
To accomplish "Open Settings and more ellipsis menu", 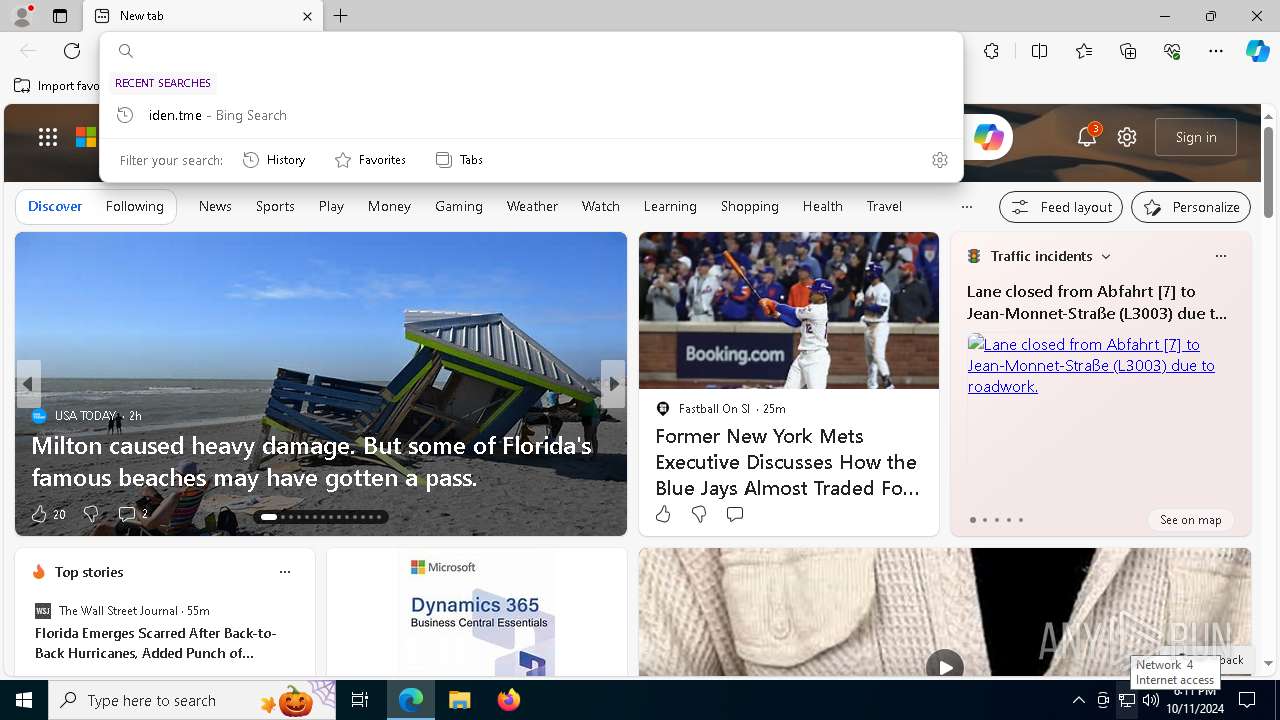I will (1216, 51).
